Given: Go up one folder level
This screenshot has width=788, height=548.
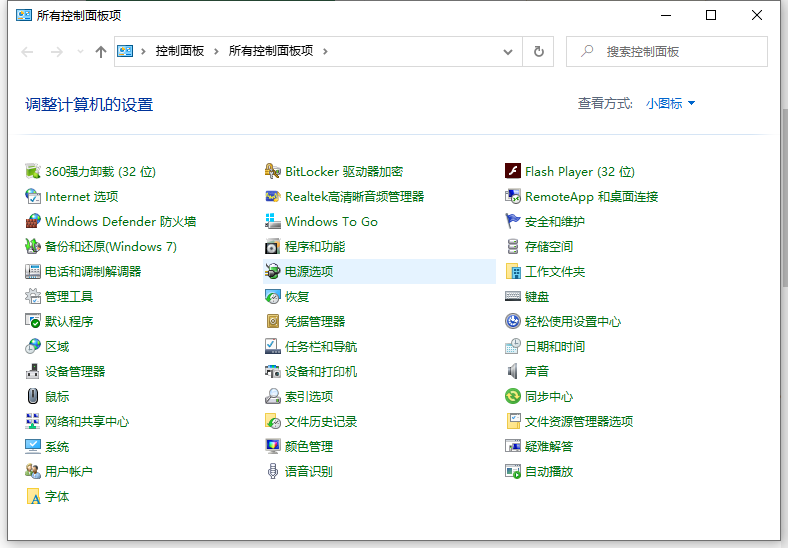Looking at the screenshot, I should (101, 52).
